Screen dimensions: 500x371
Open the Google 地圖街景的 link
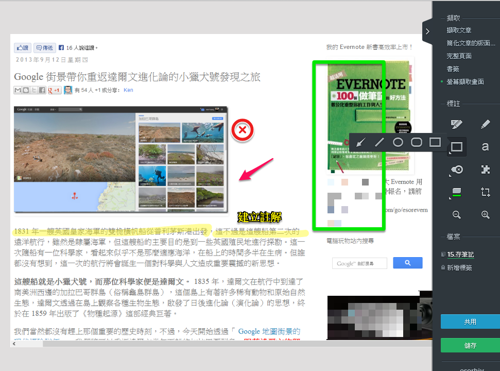click(269, 331)
